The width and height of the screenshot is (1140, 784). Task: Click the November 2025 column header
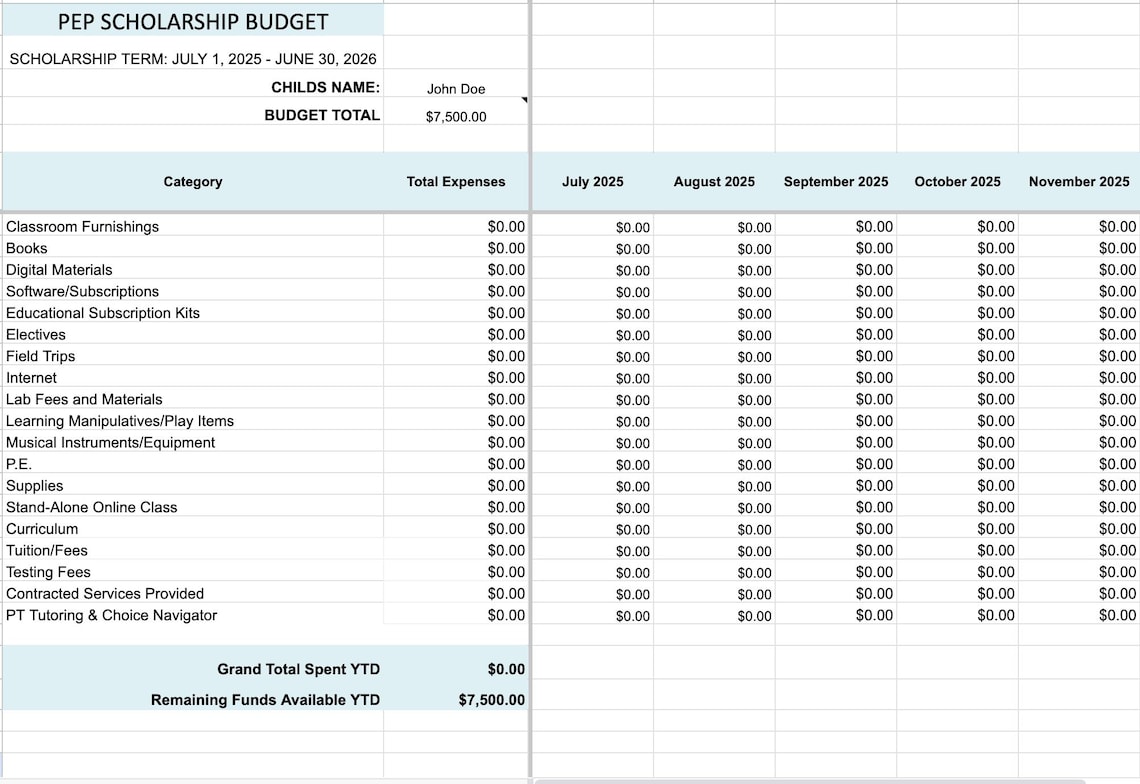coord(1079,182)
